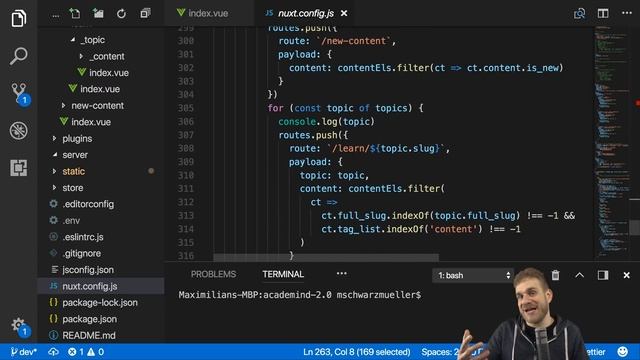640x360 pixels.
Task: Expand the _content folder
Action: pyautogui.click(x=106, y=56)
